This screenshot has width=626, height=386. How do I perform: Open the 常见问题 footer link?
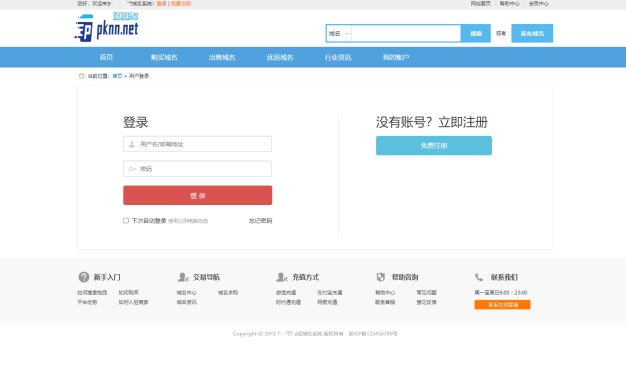point(427,293)
